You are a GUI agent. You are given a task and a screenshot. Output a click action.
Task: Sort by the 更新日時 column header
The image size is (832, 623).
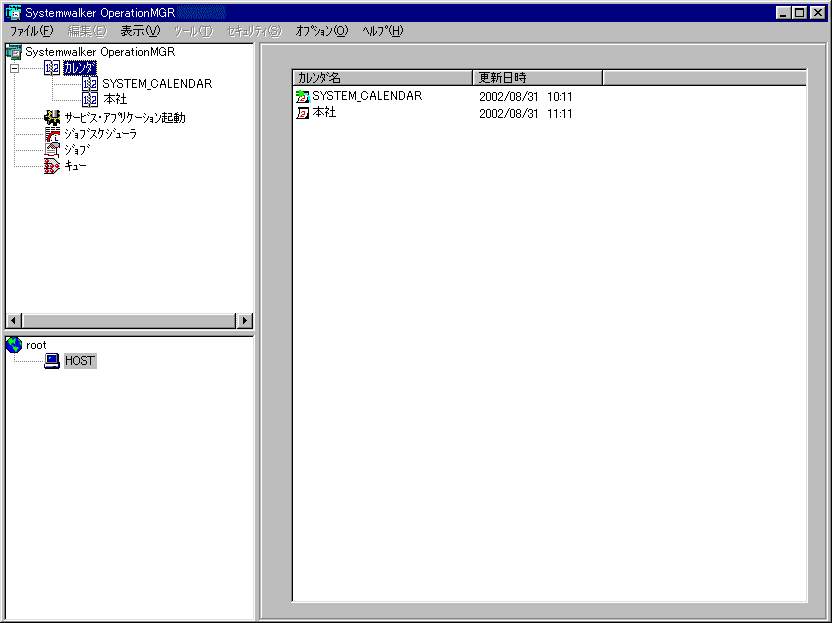[537, 77]
